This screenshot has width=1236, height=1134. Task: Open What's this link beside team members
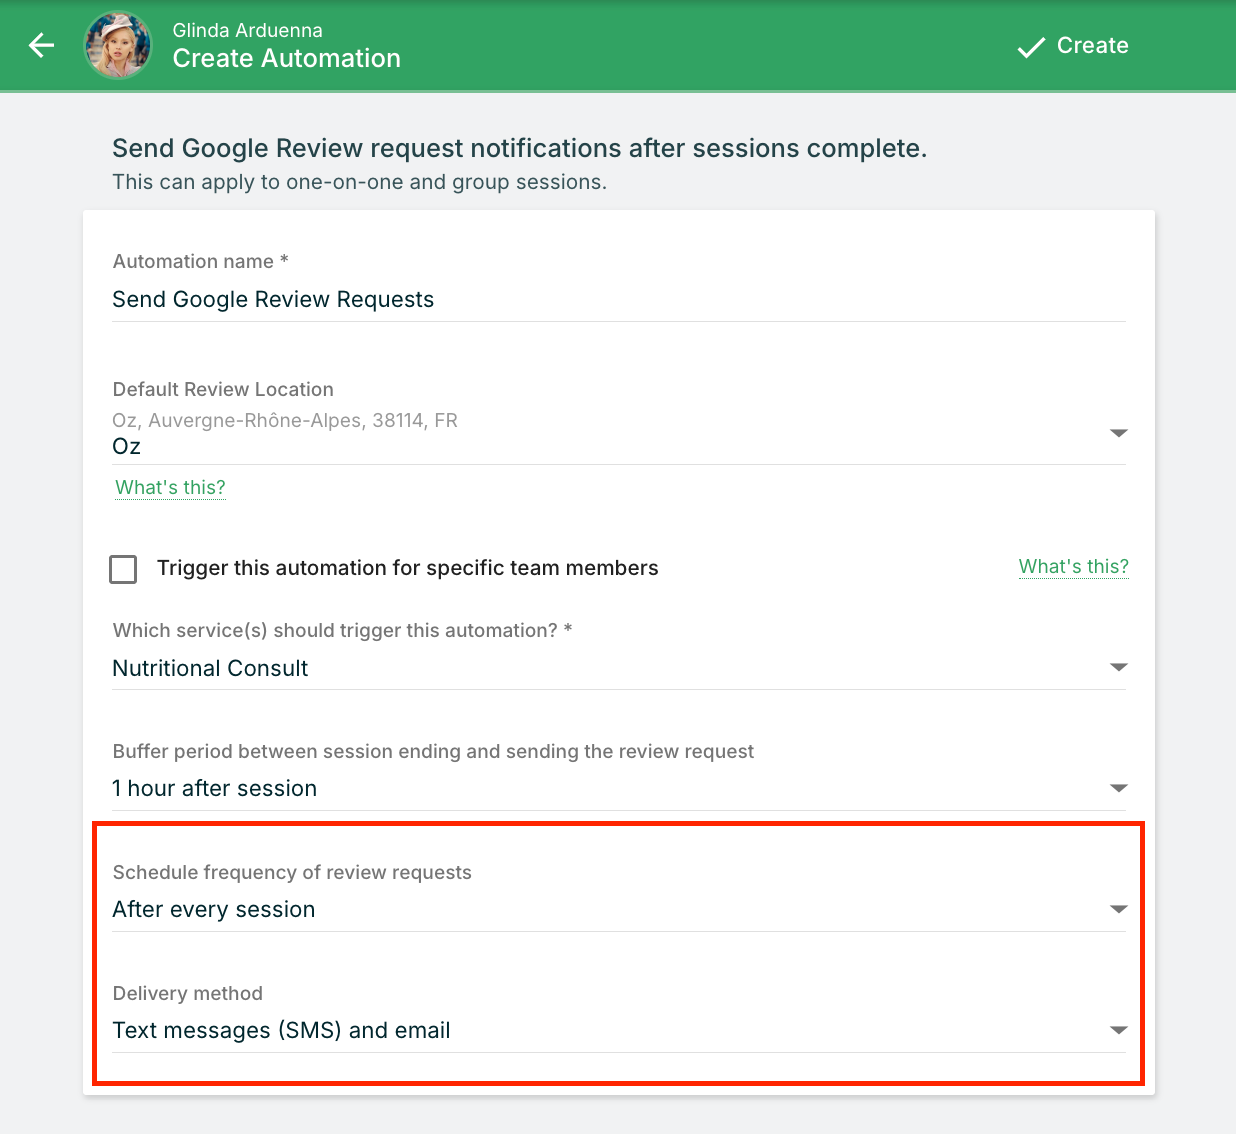[1073, 566]
